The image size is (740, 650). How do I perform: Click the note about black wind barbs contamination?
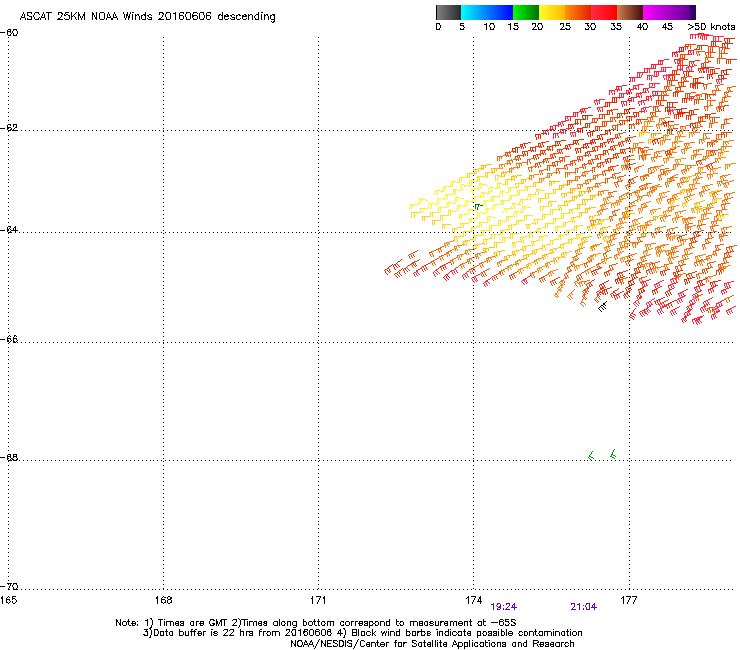click(466, 633)
